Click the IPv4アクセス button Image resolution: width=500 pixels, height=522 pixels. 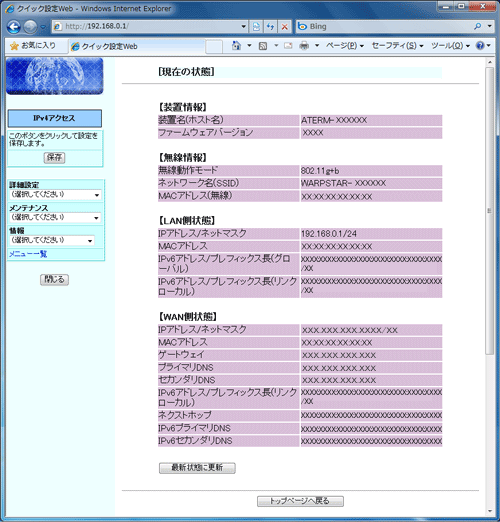click(55, 118)
